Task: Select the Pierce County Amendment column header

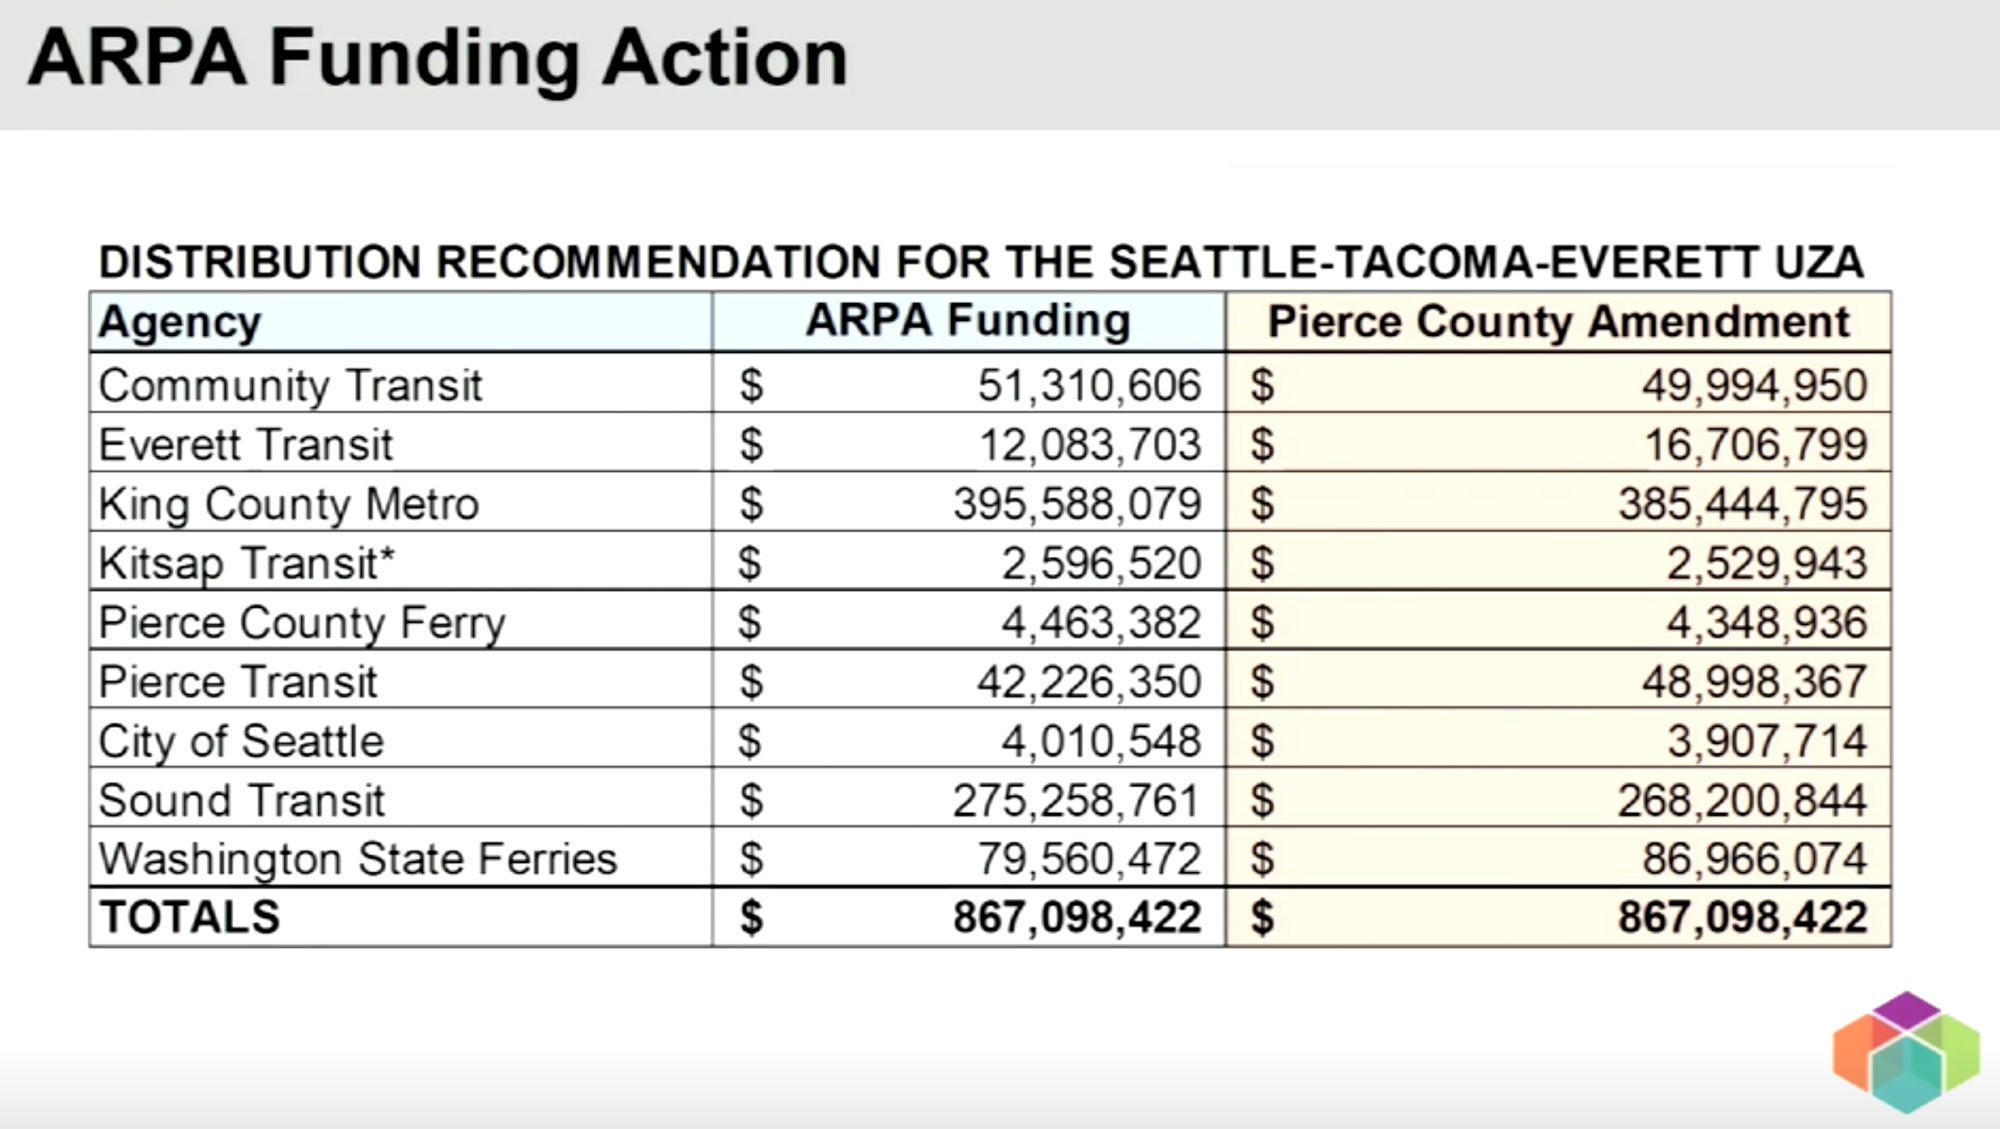Action: 1558,322
